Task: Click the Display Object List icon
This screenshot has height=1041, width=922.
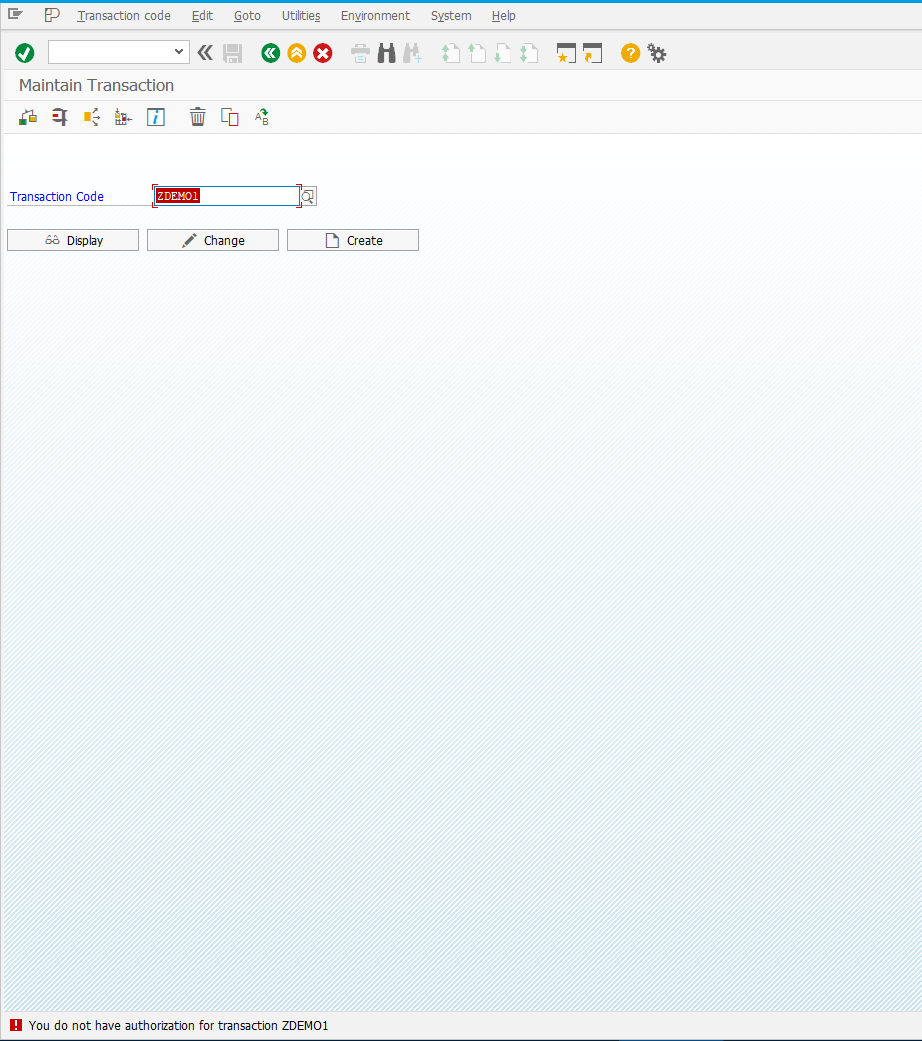Action: coord(123,118)
